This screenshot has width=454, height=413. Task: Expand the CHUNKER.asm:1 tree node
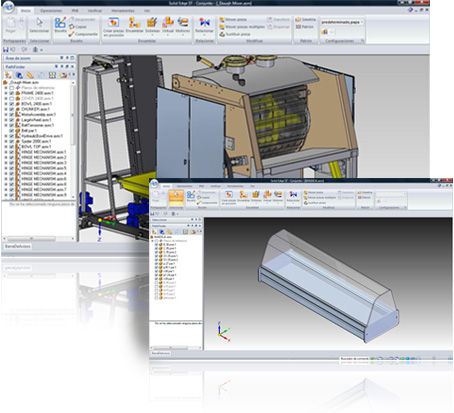click(6, 109)
